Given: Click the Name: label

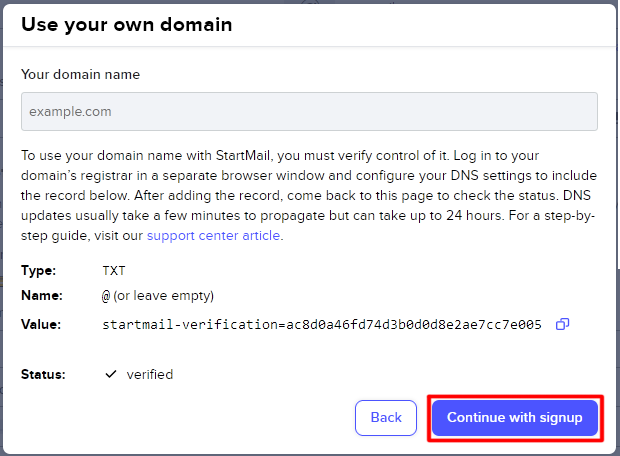Looking at the screenshot, I should 42,295.
